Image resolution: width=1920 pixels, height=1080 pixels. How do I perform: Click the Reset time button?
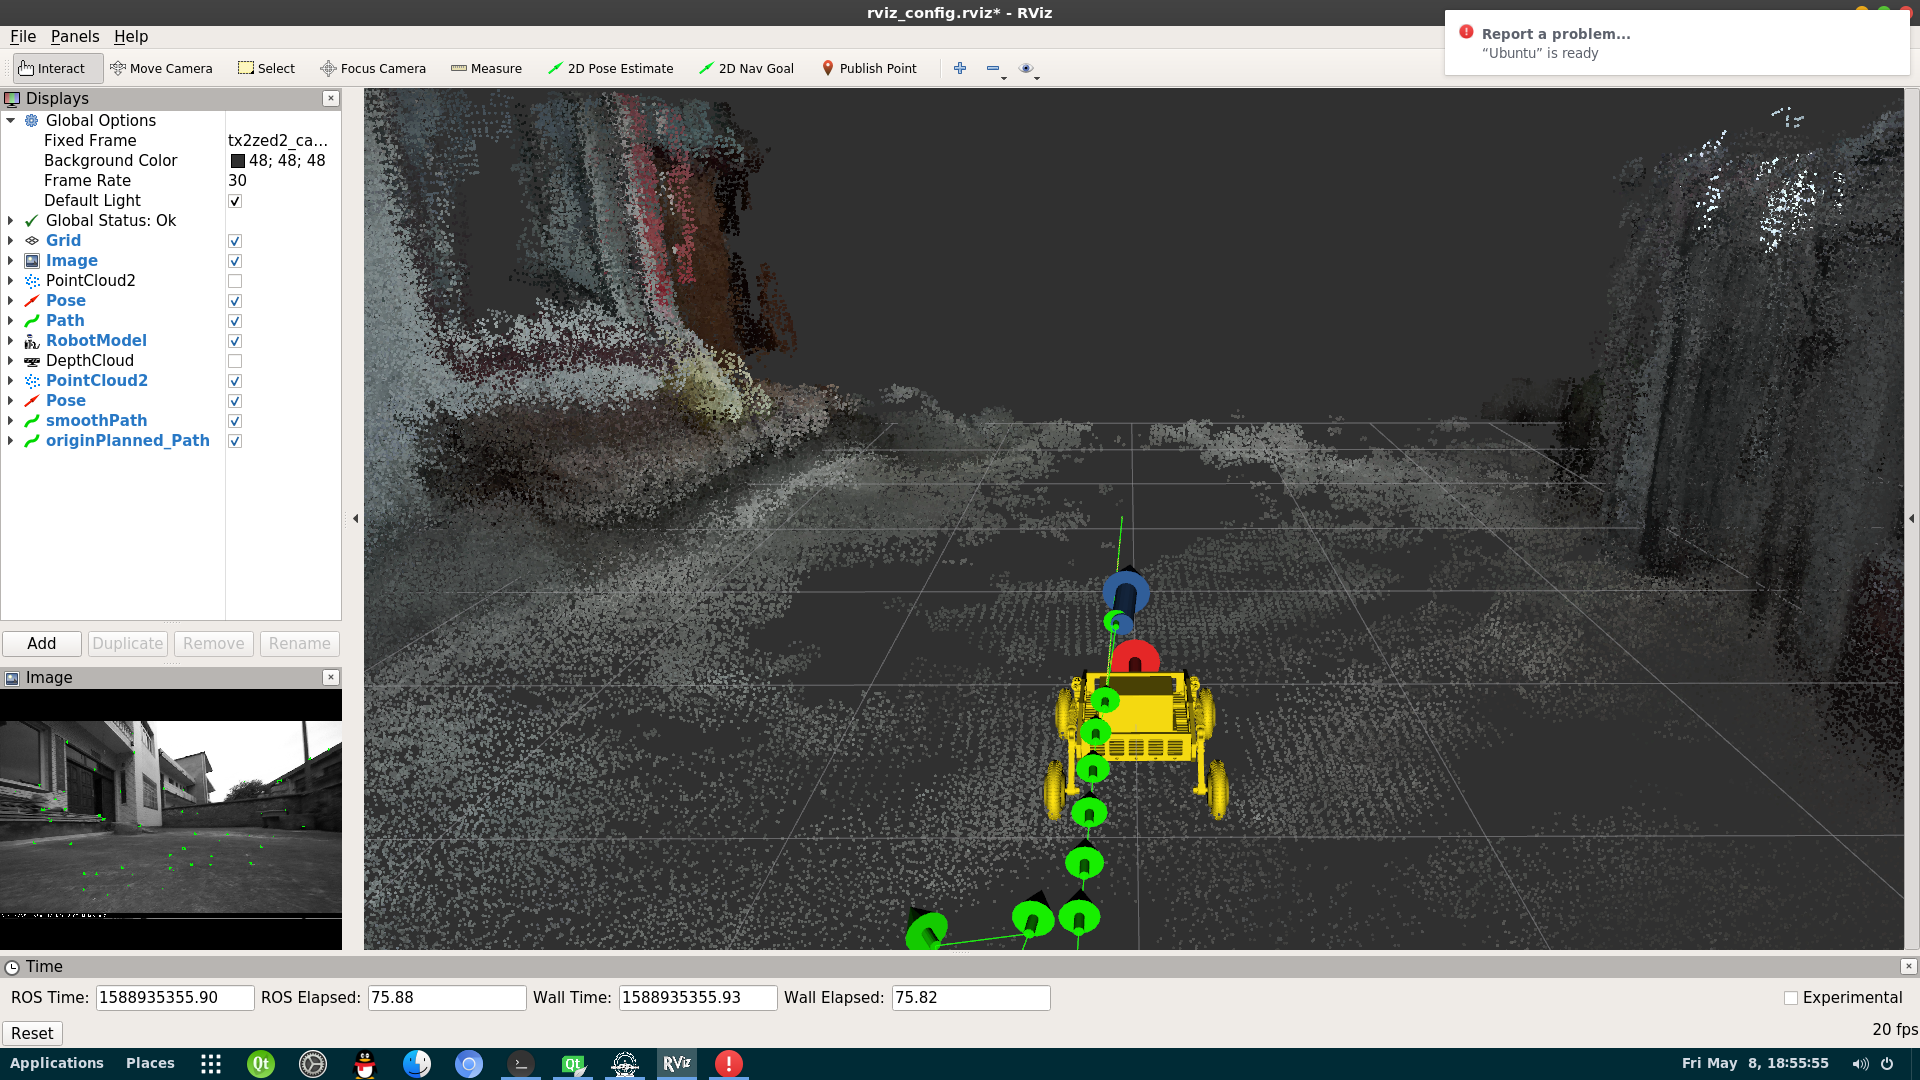(x=32, y=1033)
